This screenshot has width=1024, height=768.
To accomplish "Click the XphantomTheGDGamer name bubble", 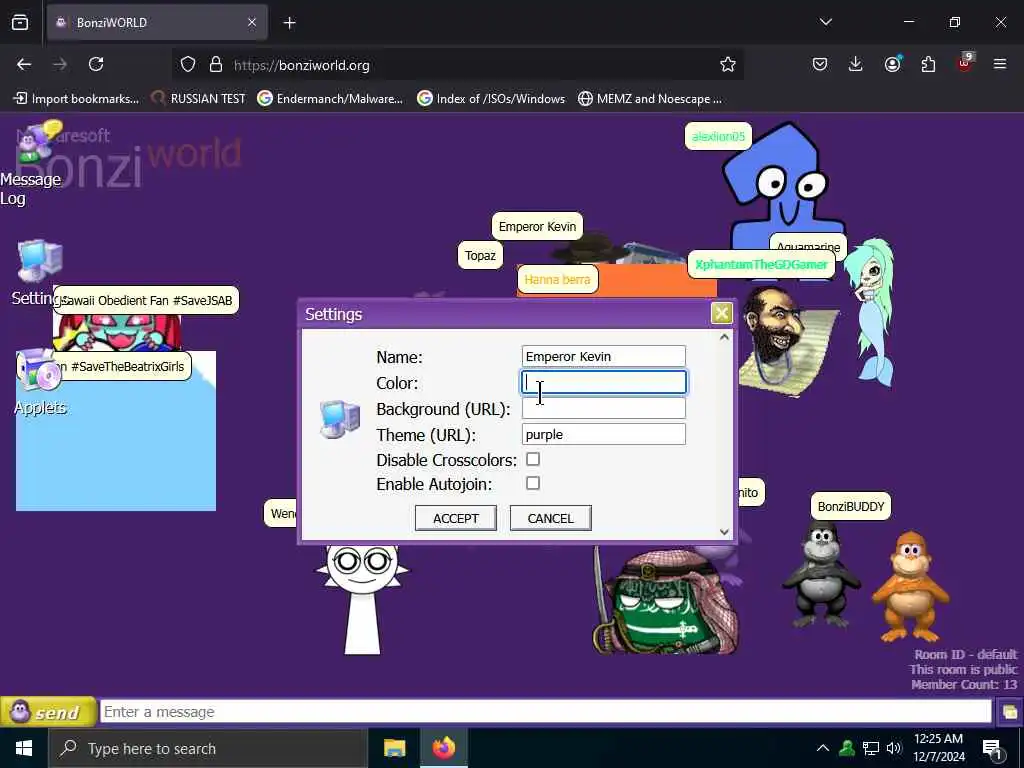I will tap(761, 264).
